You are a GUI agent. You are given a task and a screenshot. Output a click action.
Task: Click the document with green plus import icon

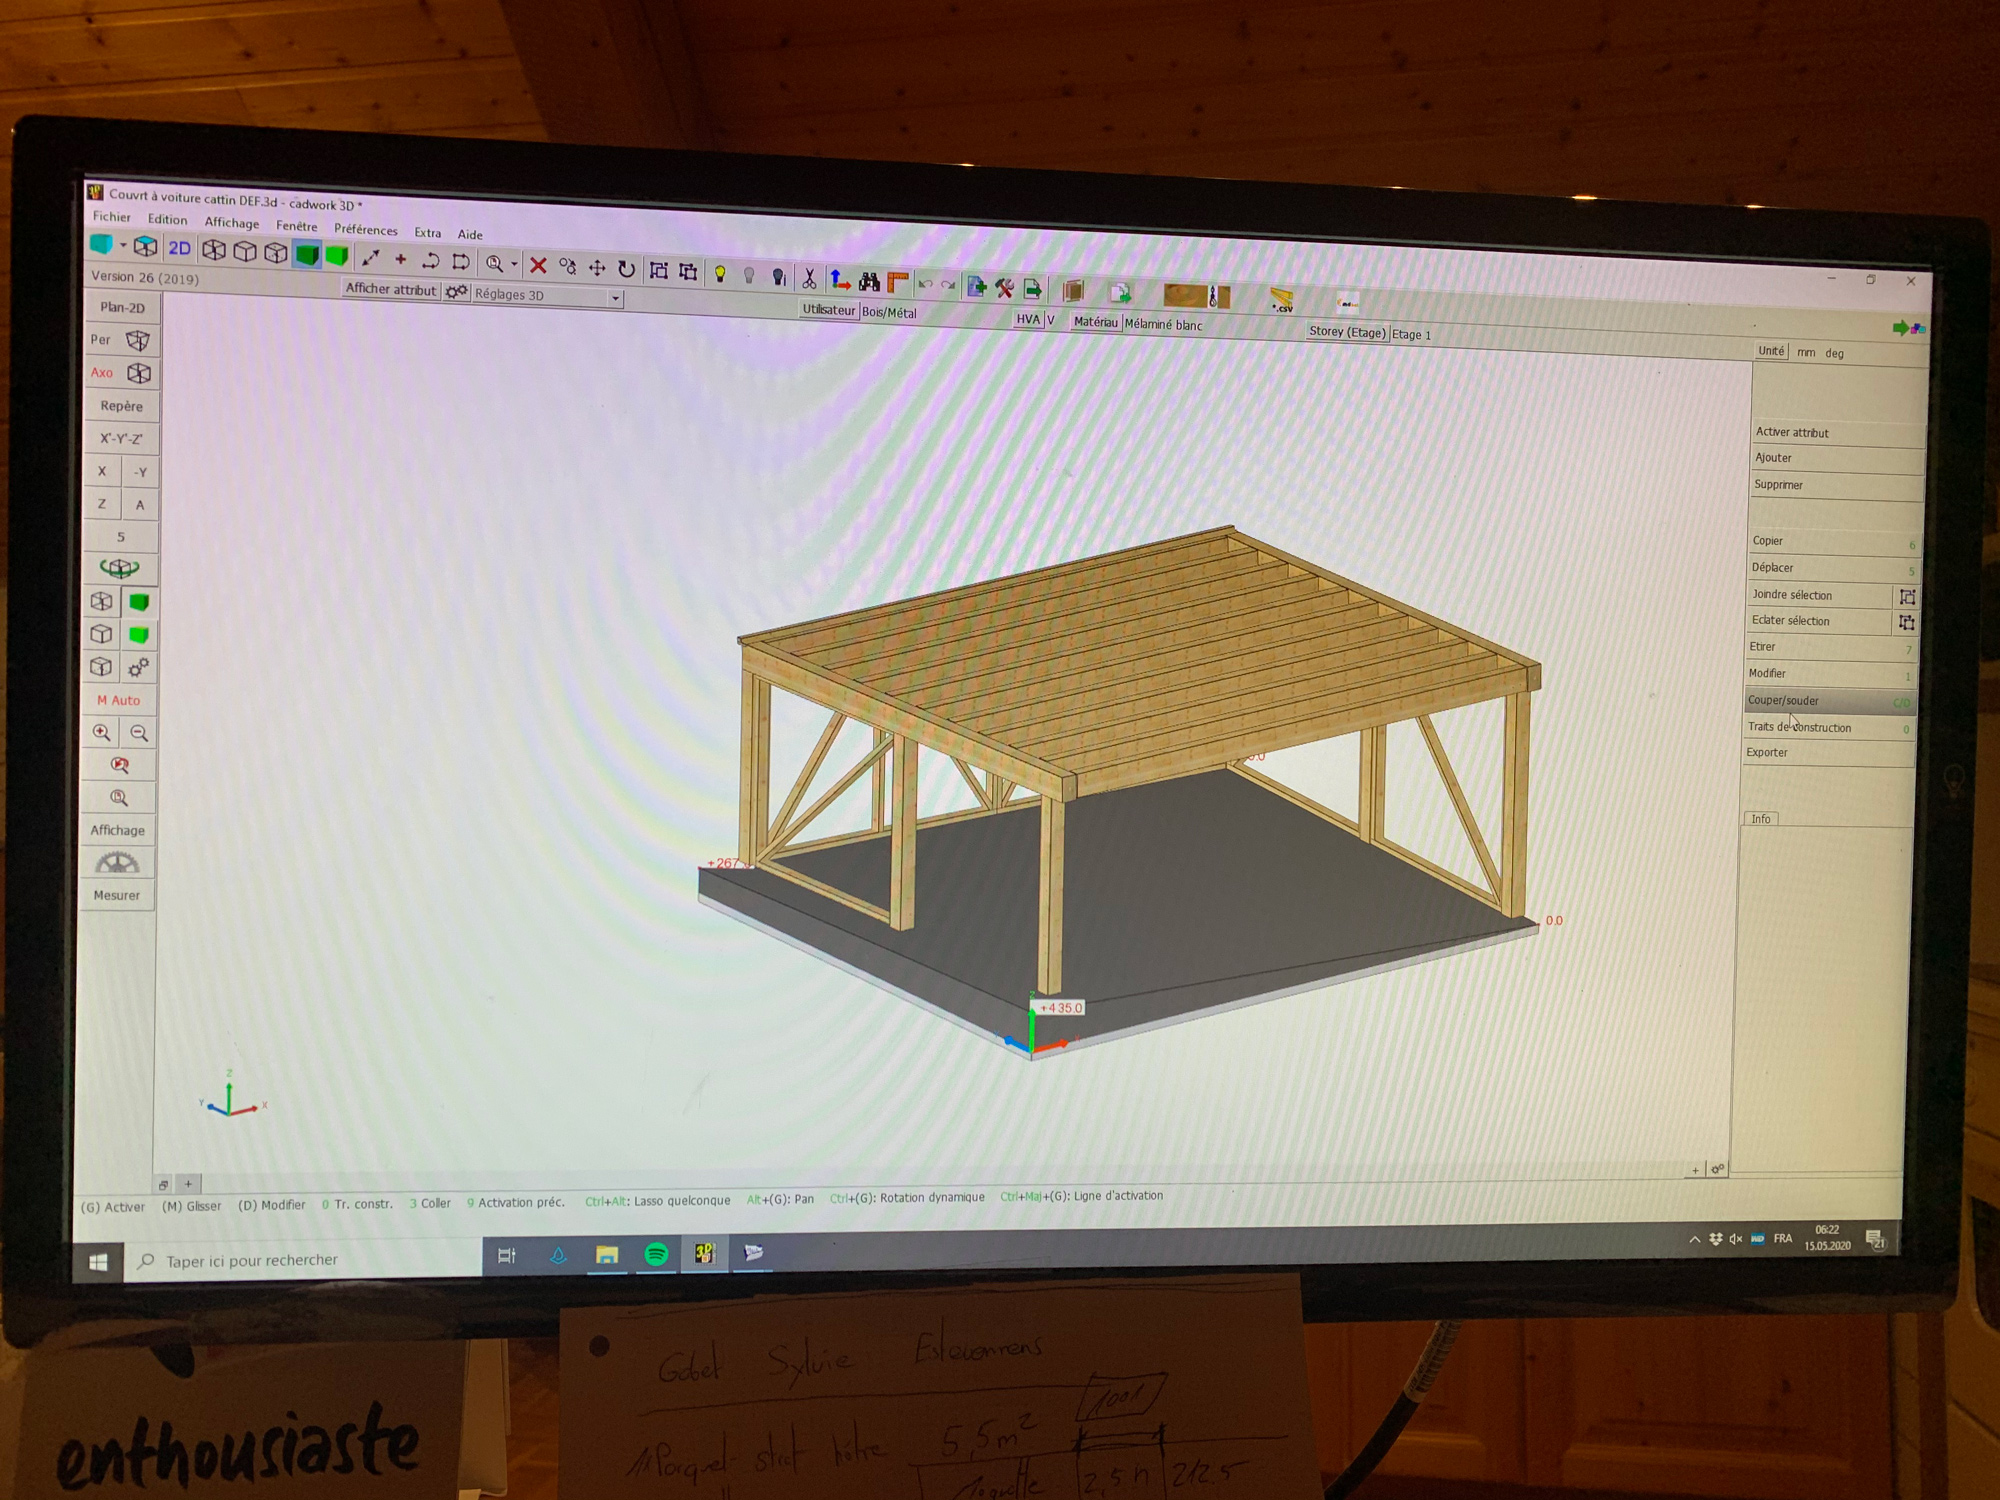coord(976,287)
